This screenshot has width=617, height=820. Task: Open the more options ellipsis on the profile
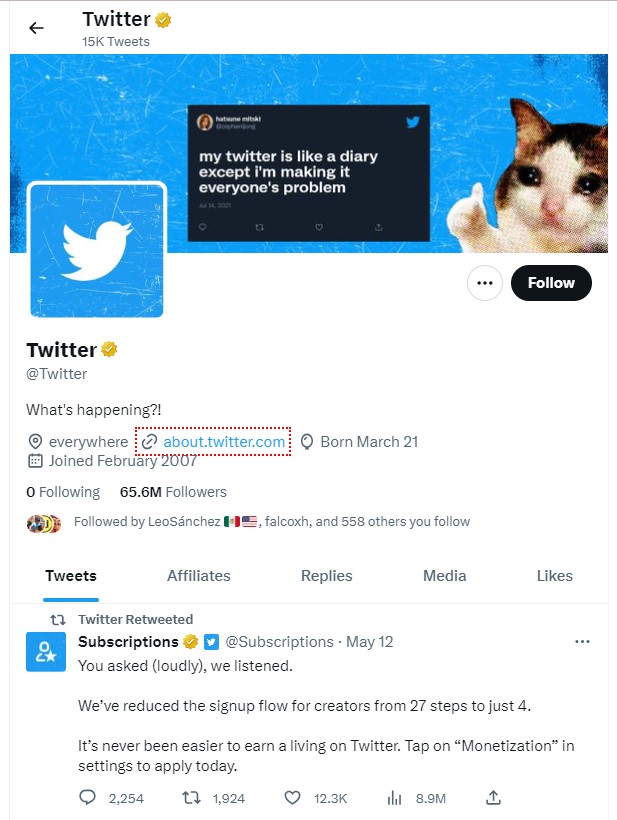pos(484,283)
